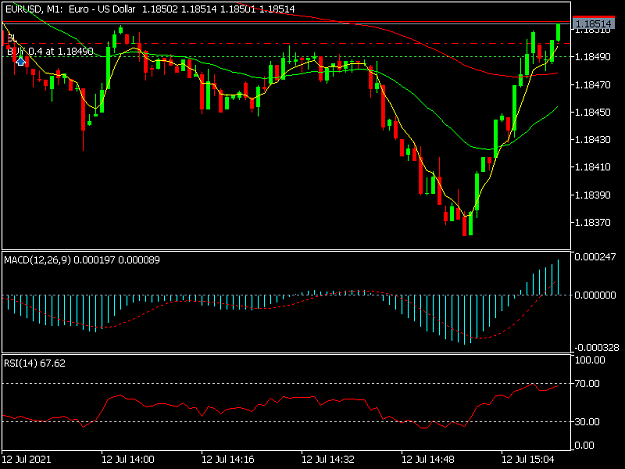
Task: Click the chart title 'EURUSD, M1: Euro - US Dollar'
Action: pyautogui.click(x=70, y=9)
